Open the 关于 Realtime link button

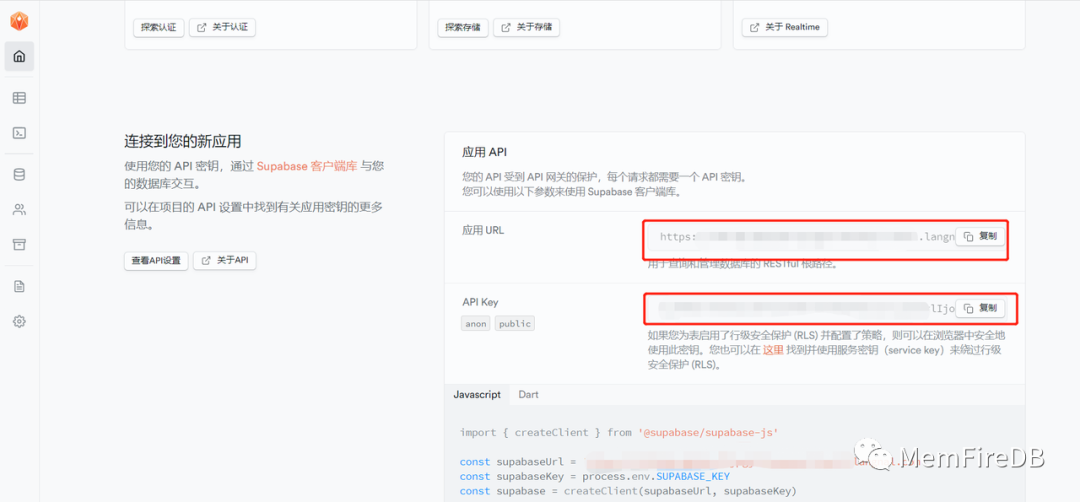[x=785, y=28]
